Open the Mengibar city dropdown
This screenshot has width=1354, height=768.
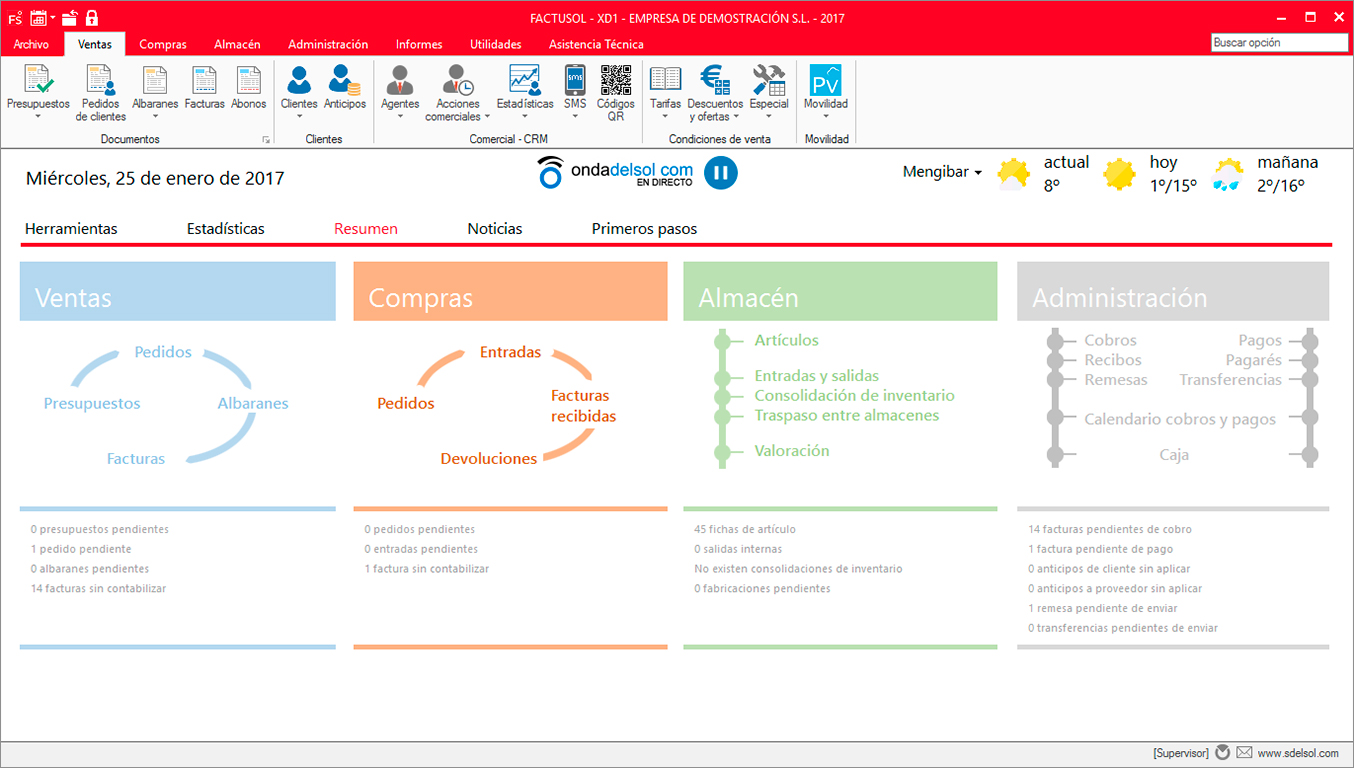(942, 172)
